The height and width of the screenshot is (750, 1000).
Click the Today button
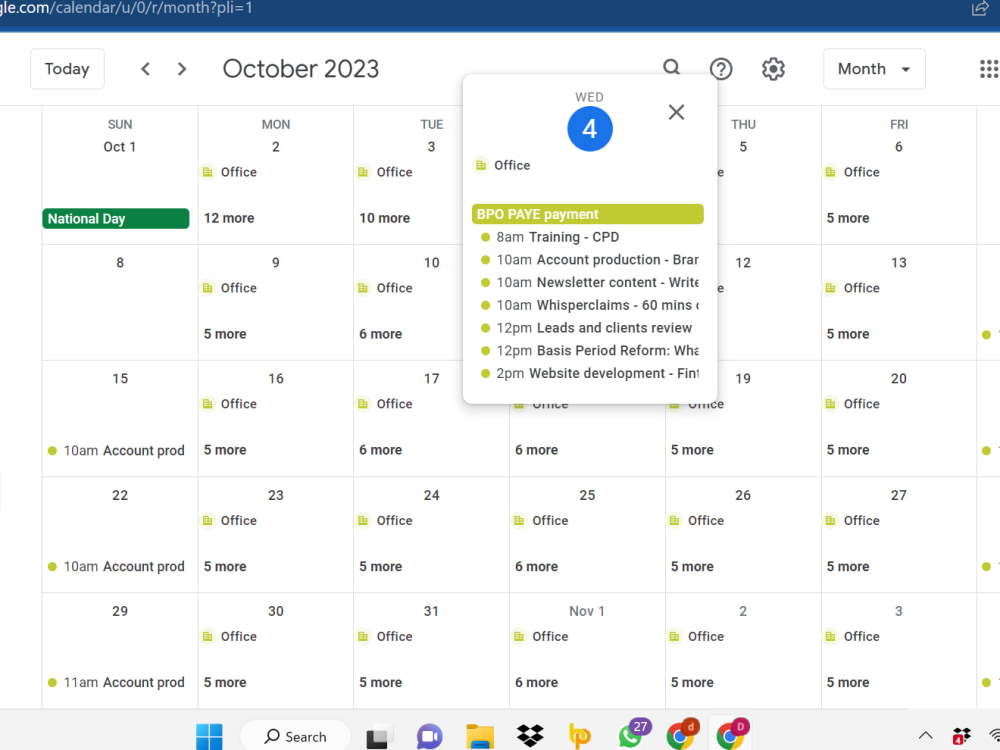click(67, 69)
